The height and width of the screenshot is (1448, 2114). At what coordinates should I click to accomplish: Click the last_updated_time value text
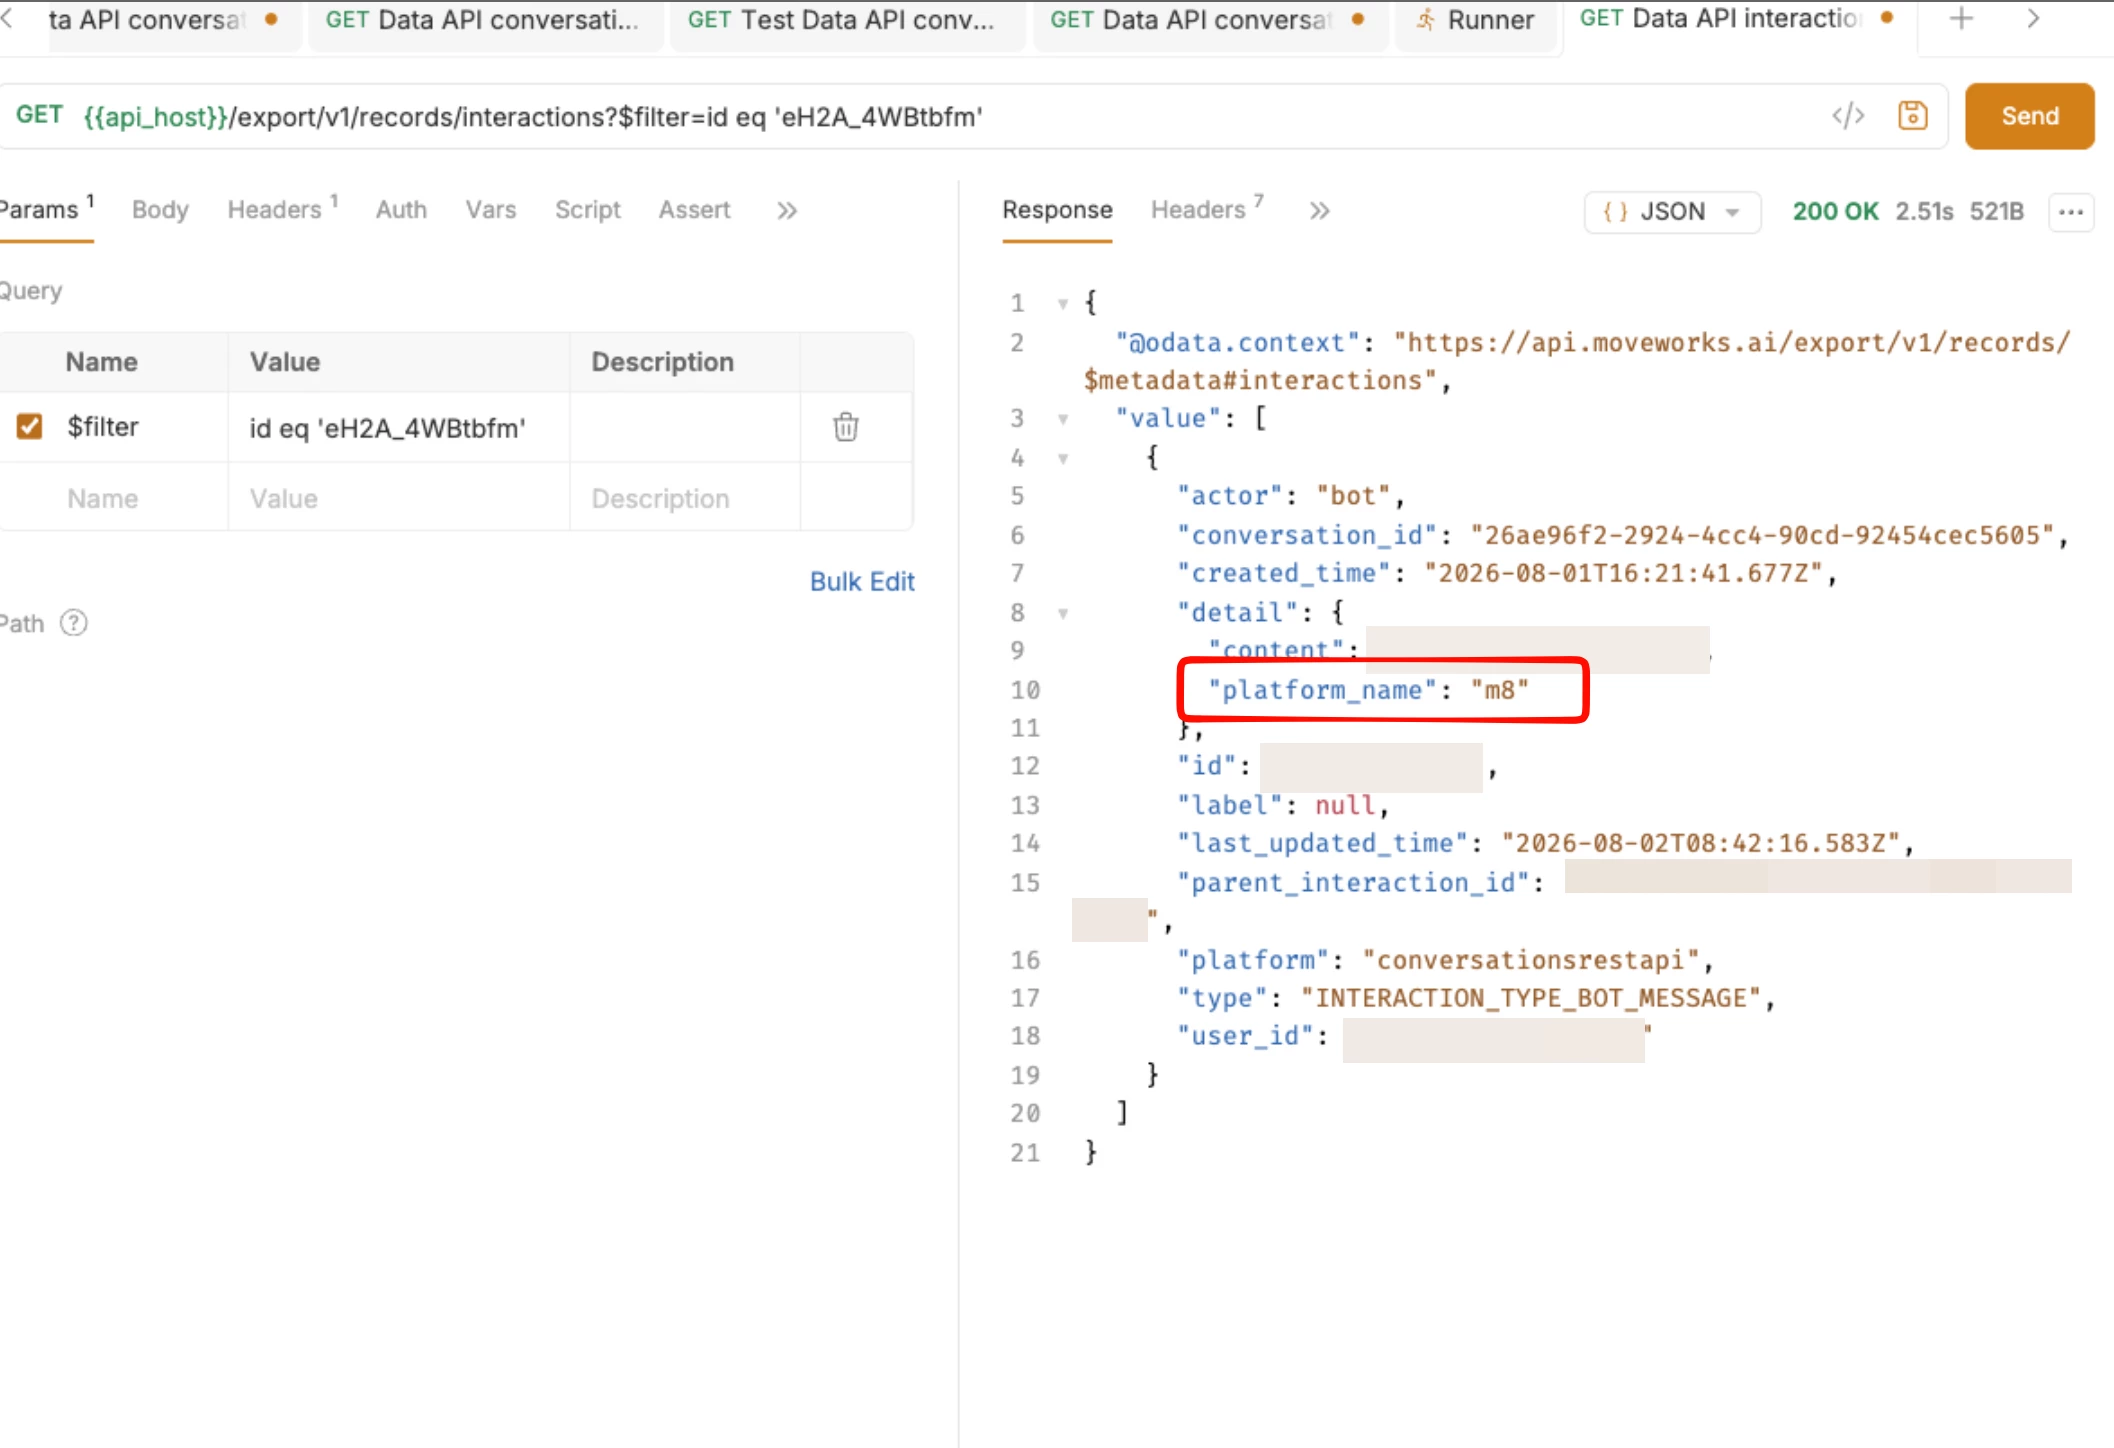1700,843
